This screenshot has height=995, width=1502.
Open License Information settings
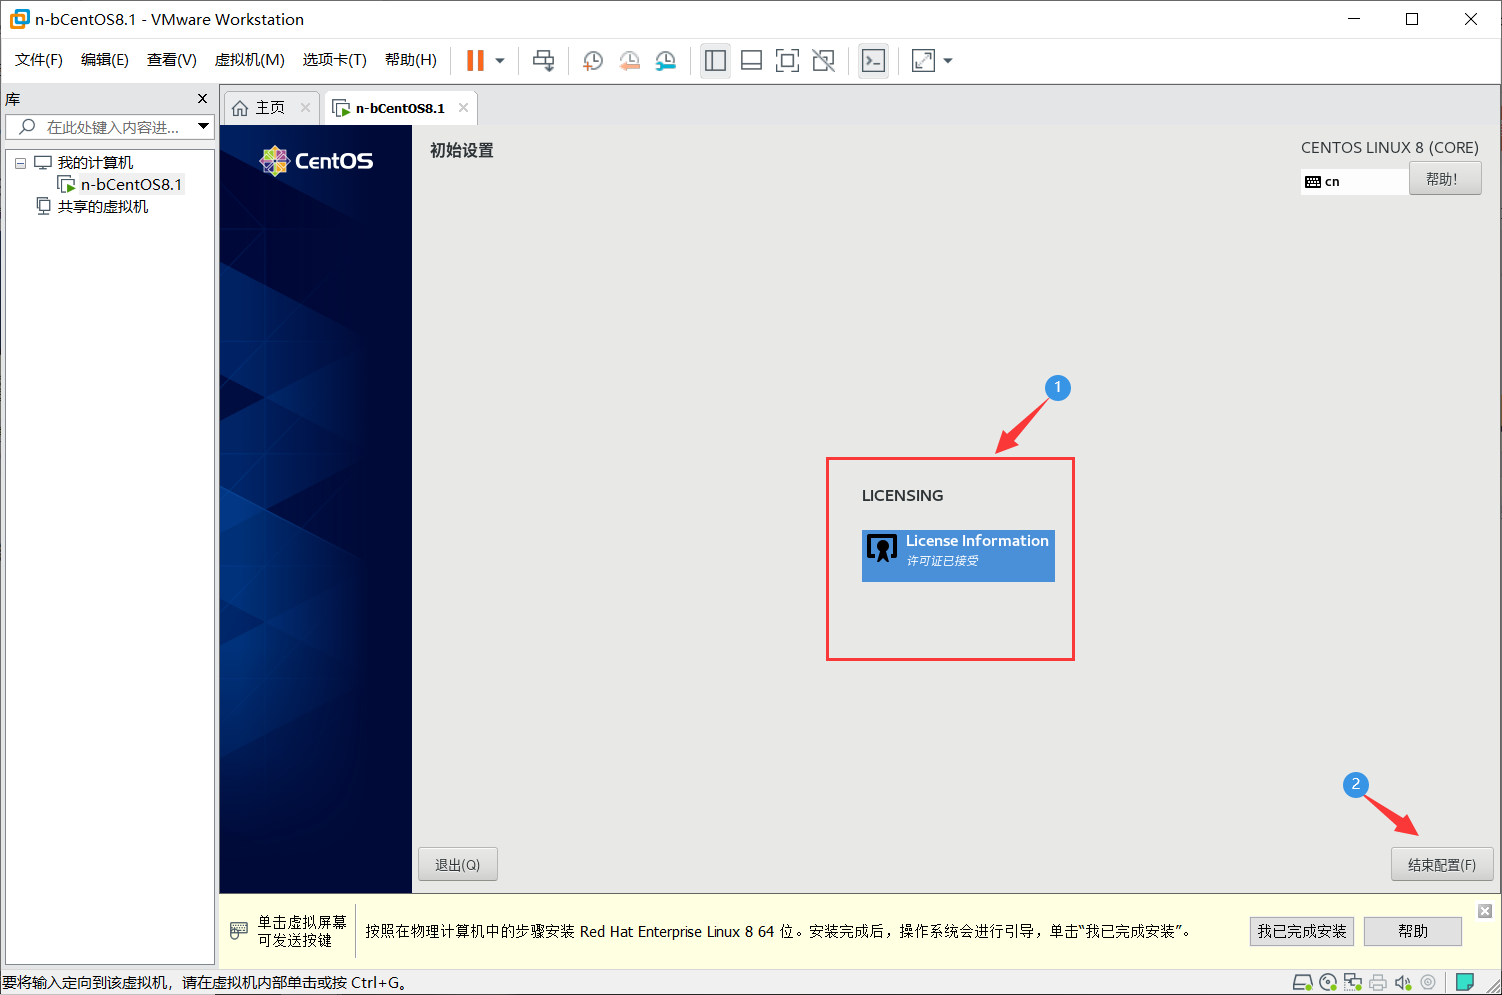958,556
